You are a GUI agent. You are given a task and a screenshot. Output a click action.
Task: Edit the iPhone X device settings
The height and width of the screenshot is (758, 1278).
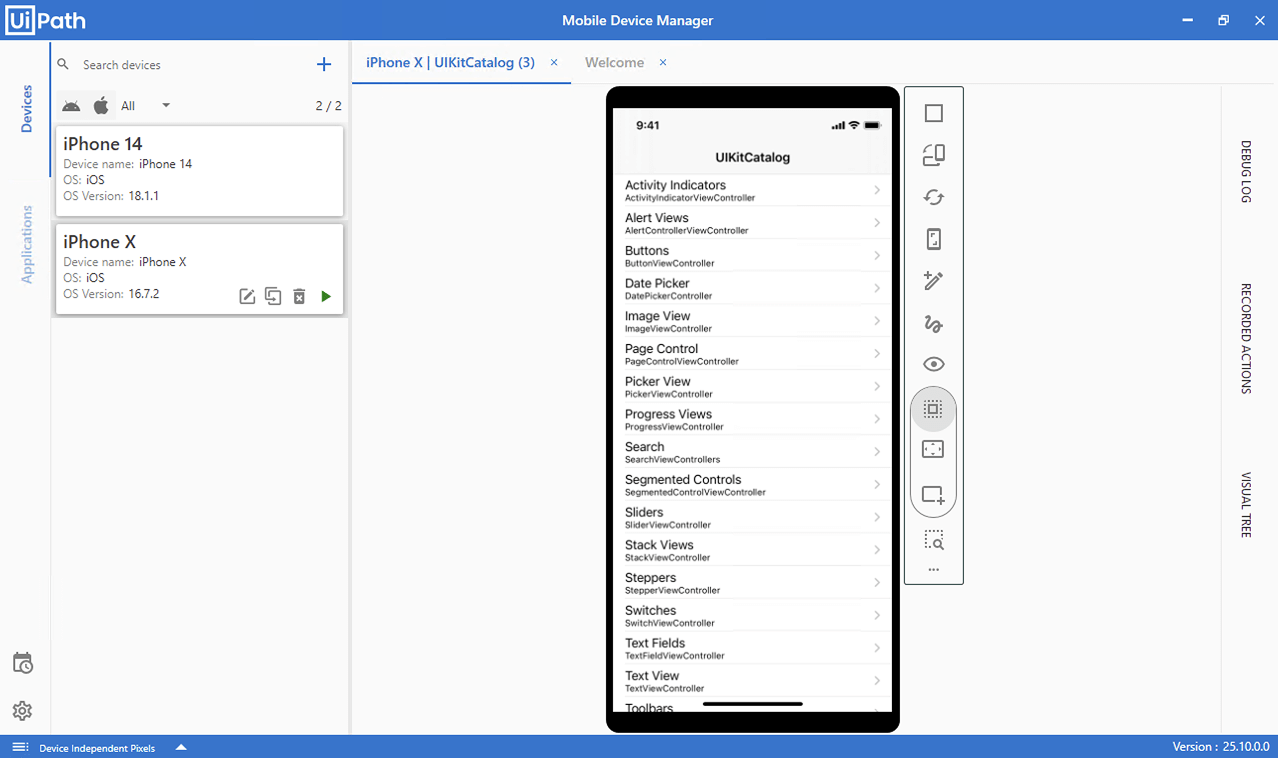247,296
